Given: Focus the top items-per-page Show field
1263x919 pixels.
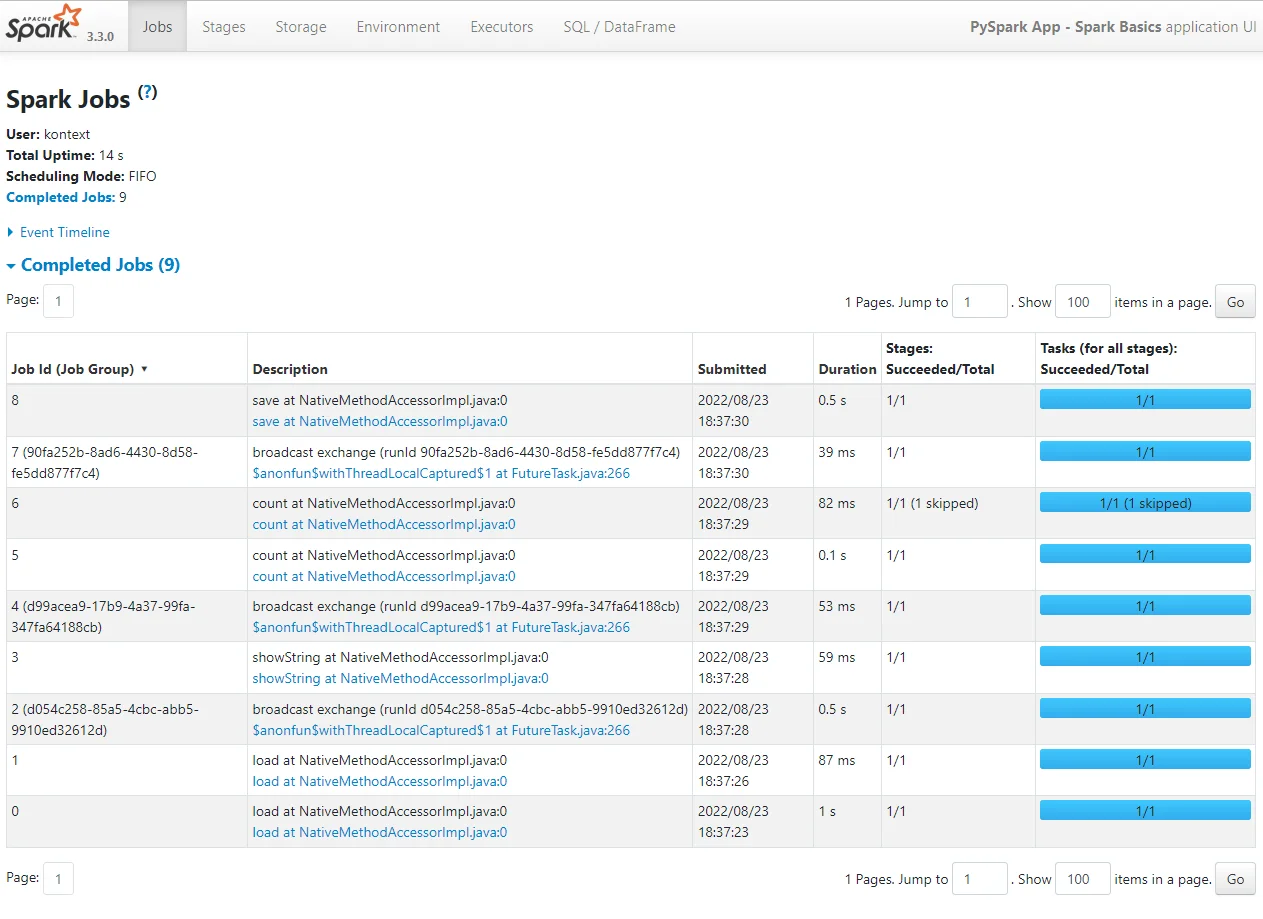Looking at the screenshot, I should click(1082, 302).
